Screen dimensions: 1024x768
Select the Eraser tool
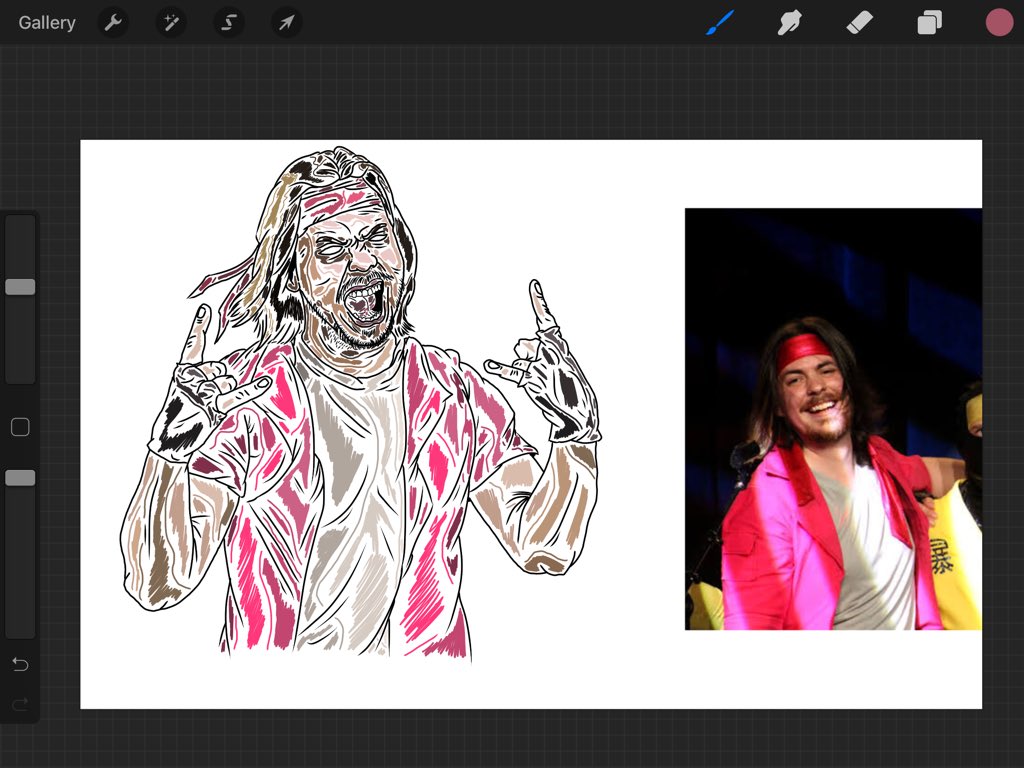point(859,23)
